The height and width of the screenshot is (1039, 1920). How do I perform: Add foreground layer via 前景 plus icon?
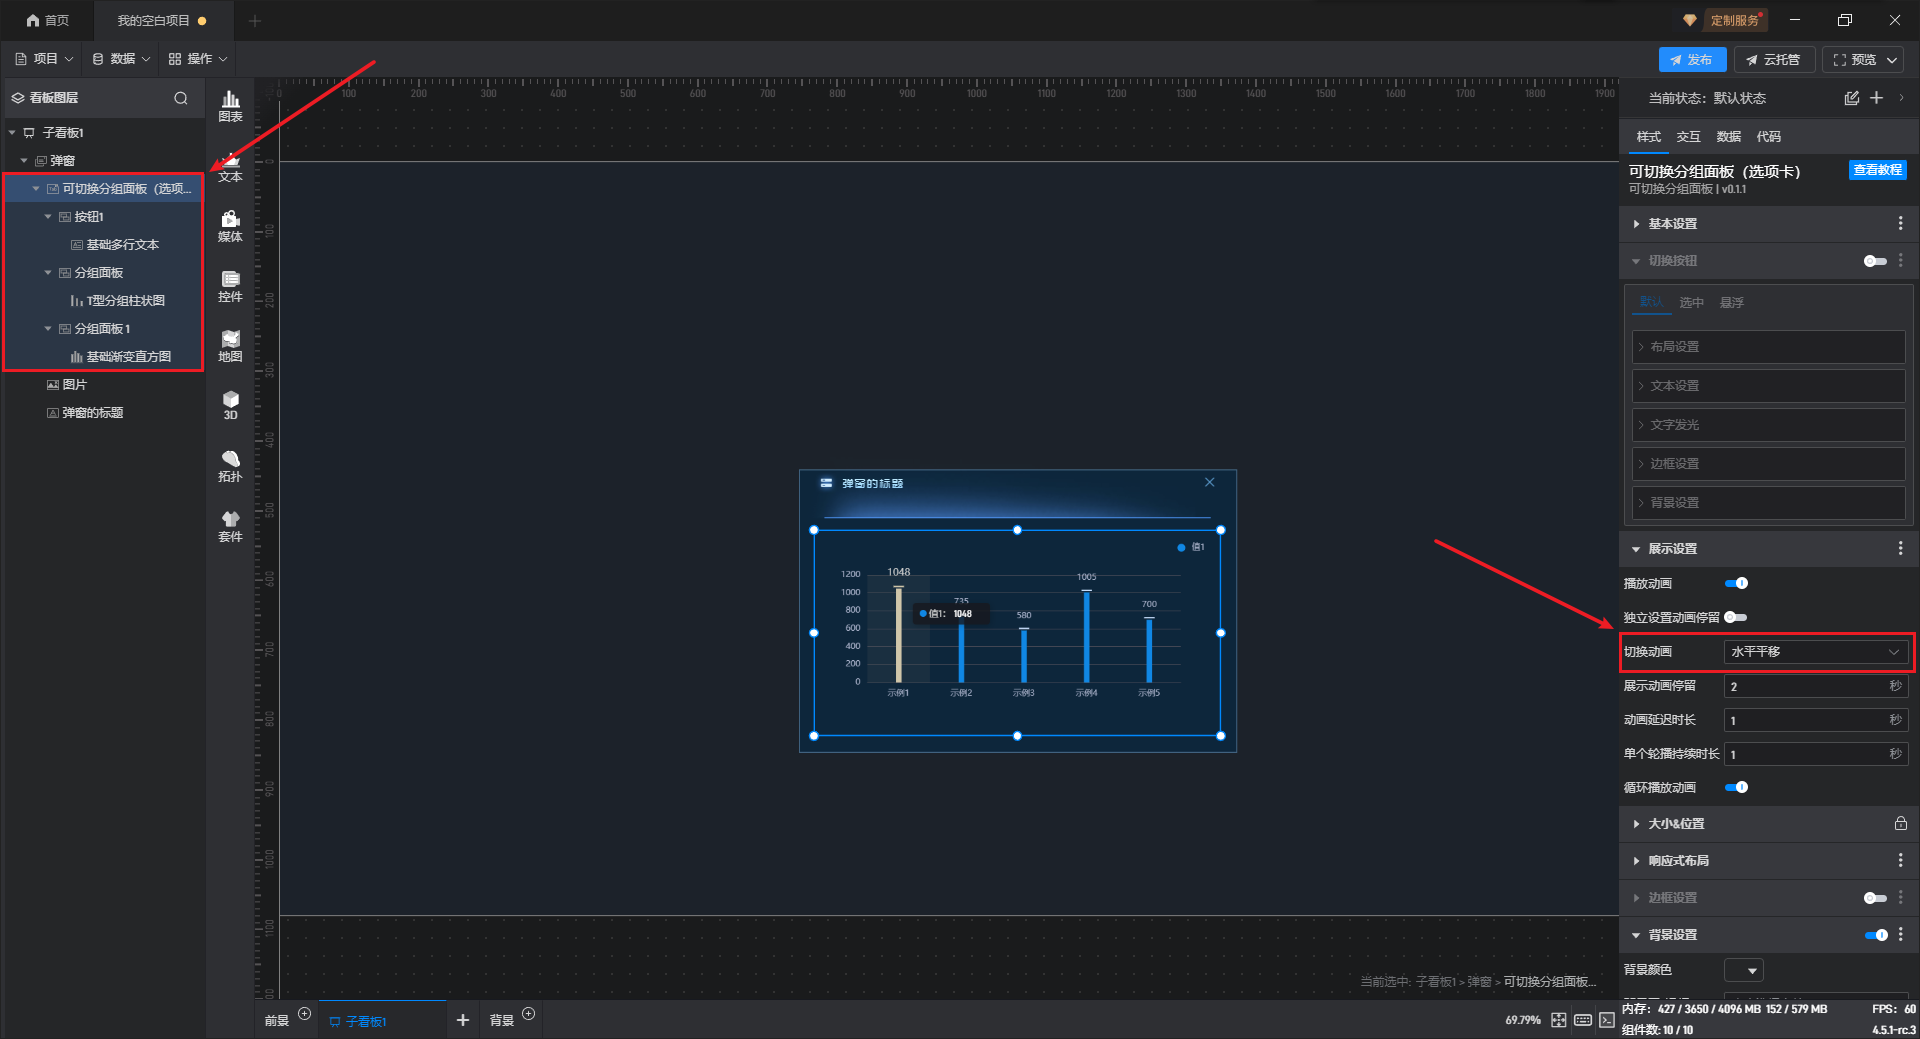(305, 1014)
